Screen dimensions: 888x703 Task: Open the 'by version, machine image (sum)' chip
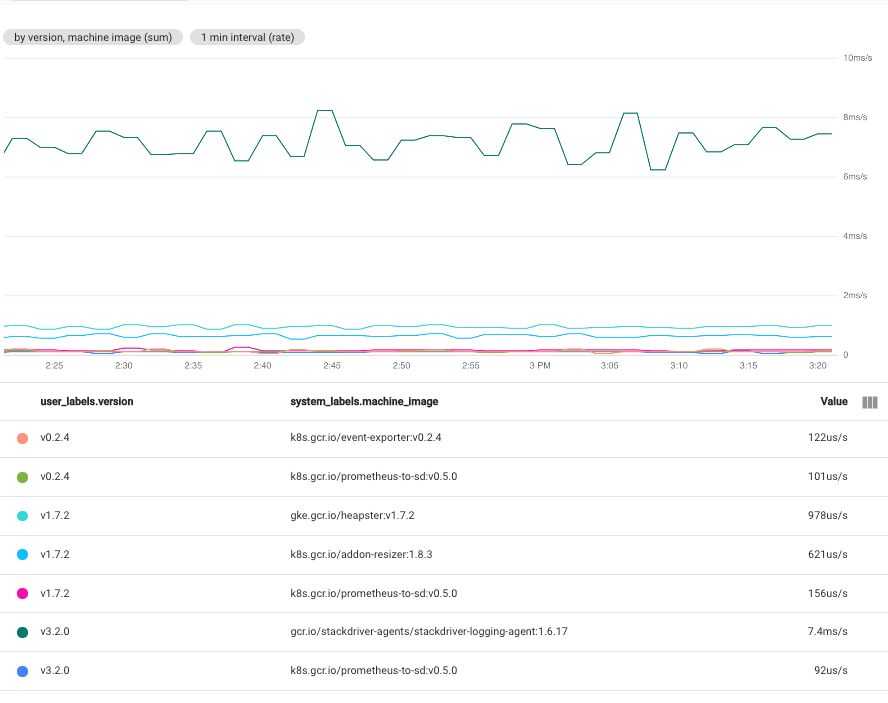coord(92,37)
